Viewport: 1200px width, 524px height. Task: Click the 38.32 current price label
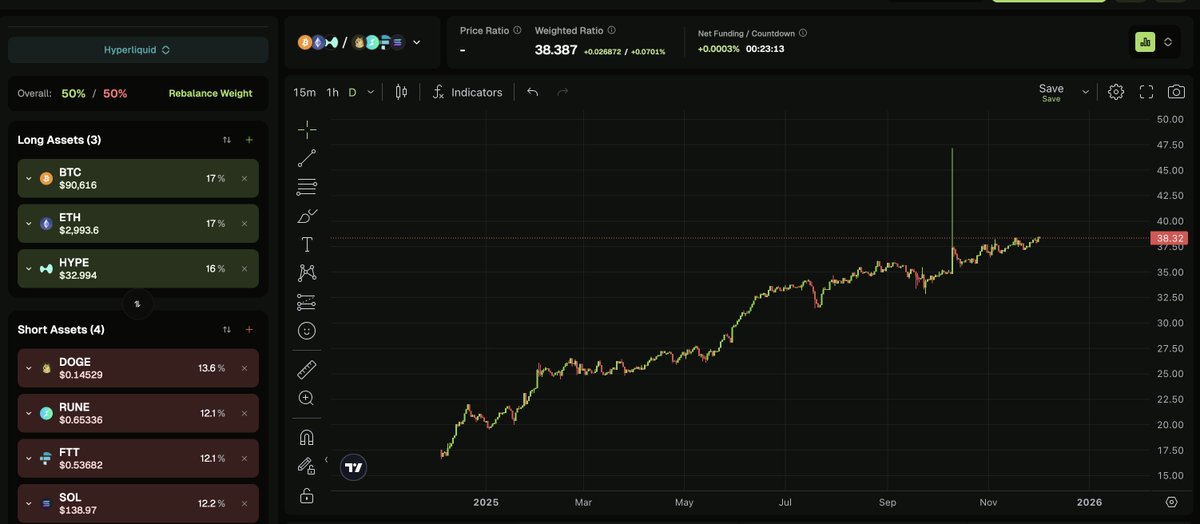(1168, 238)
